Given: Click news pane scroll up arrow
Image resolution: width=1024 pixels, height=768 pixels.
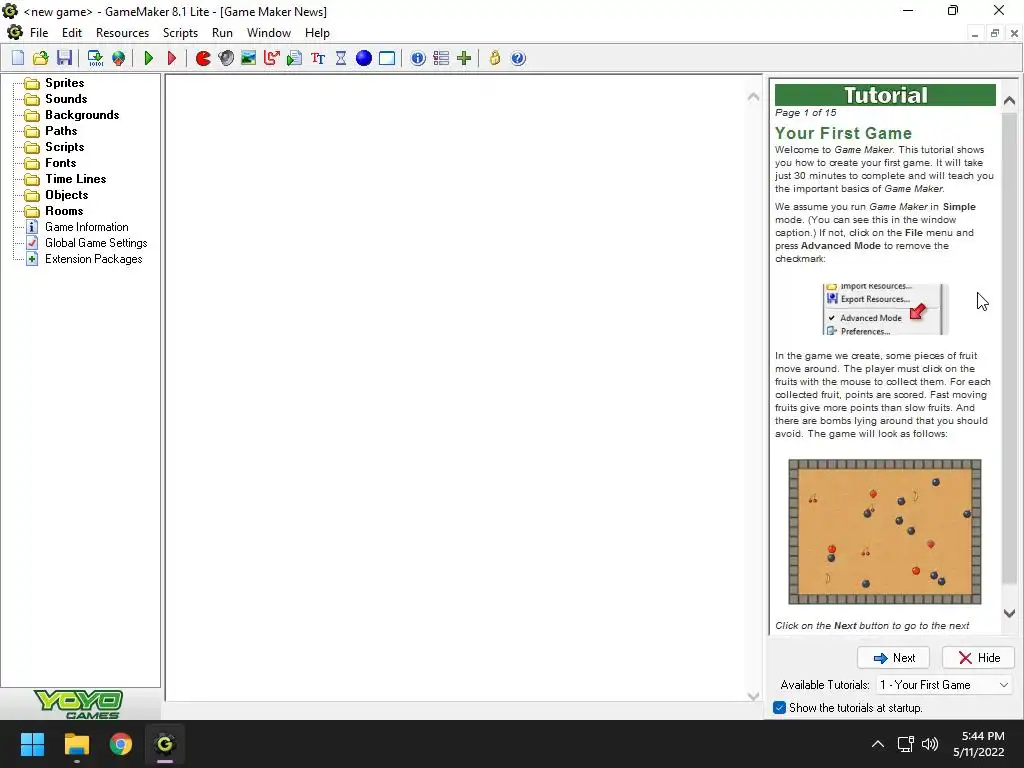Looking at the screenshot, I should 753,97.
